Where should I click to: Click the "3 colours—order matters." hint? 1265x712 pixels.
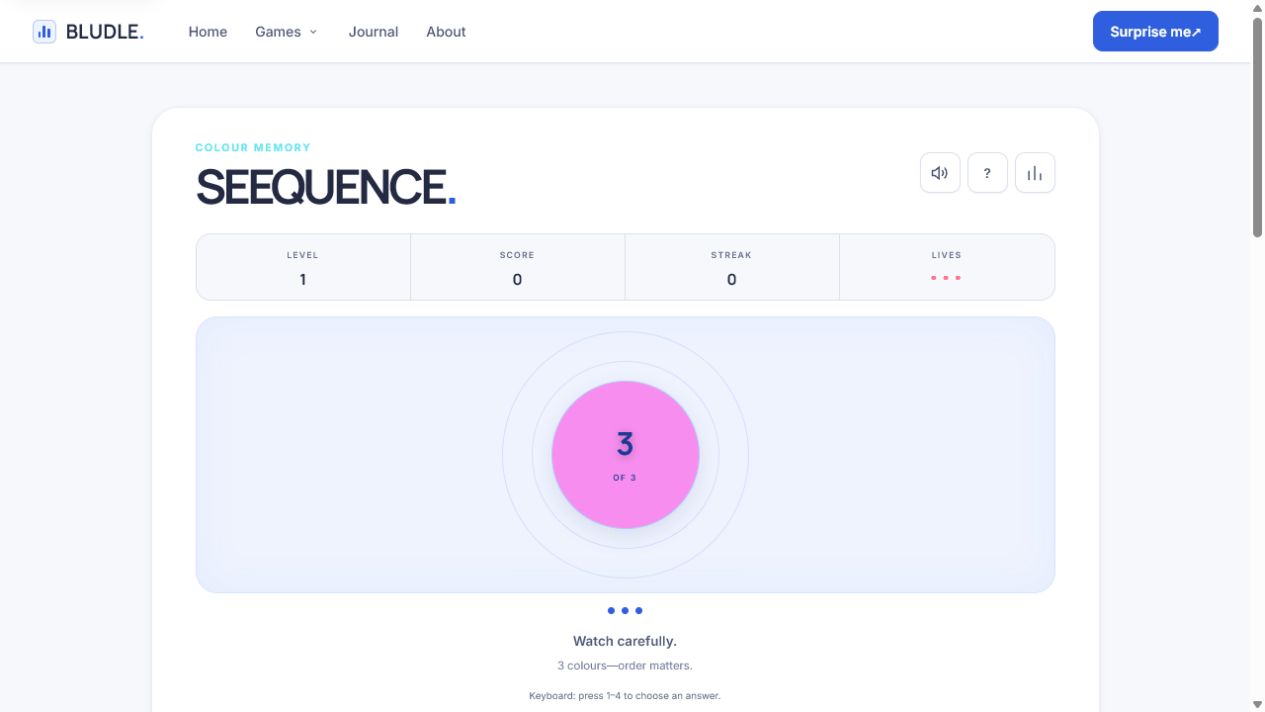tap(625, 665)
